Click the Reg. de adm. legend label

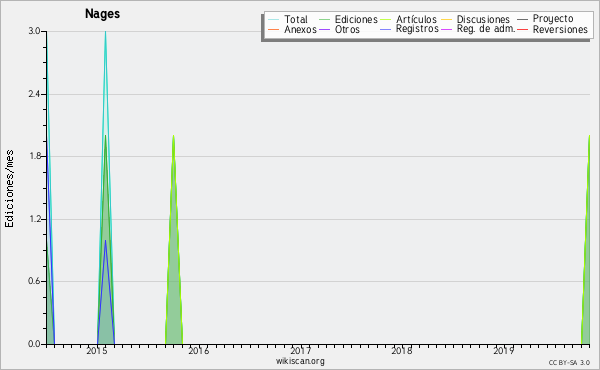click(x=486, y=29)
